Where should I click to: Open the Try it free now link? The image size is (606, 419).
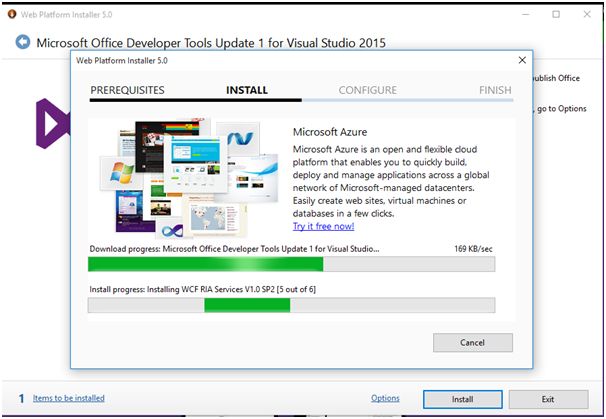(323, 226)
